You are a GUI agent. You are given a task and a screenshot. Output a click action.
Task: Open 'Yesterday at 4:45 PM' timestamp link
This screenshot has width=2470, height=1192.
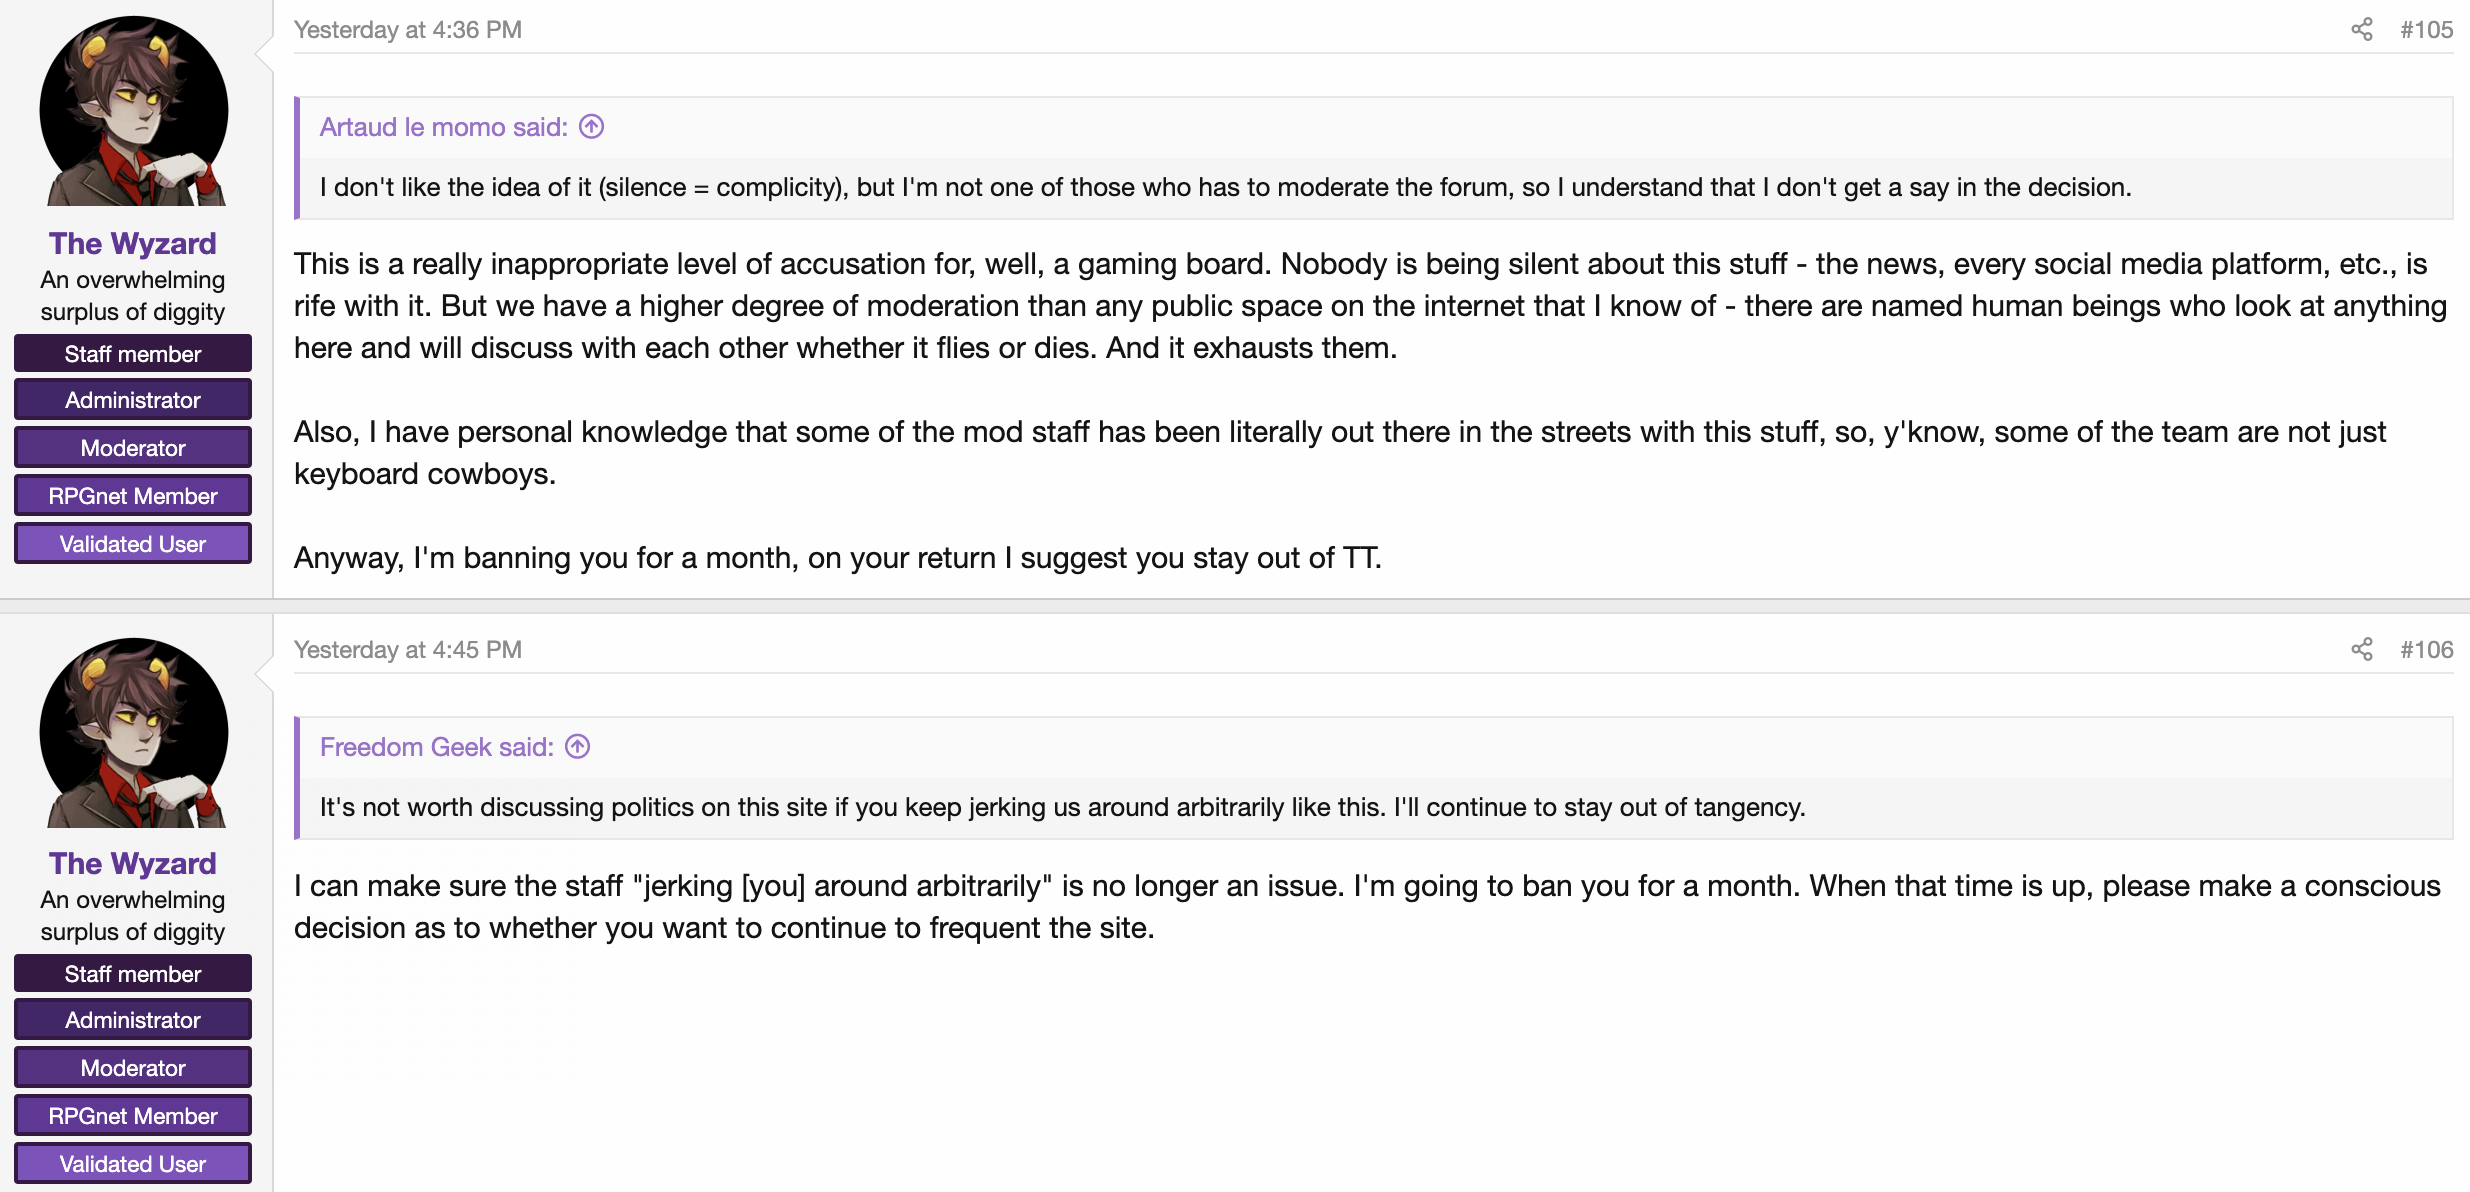pyautogui.click(x=408, y=650)
